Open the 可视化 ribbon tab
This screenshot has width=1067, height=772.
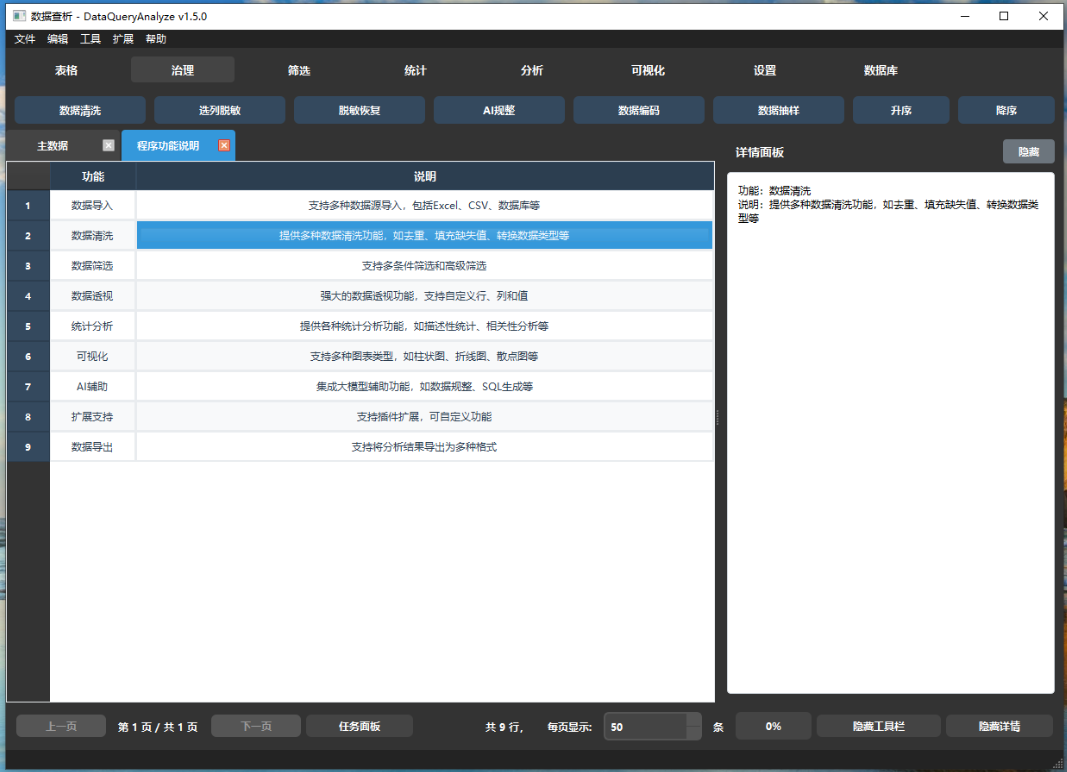tap(648, 70)
